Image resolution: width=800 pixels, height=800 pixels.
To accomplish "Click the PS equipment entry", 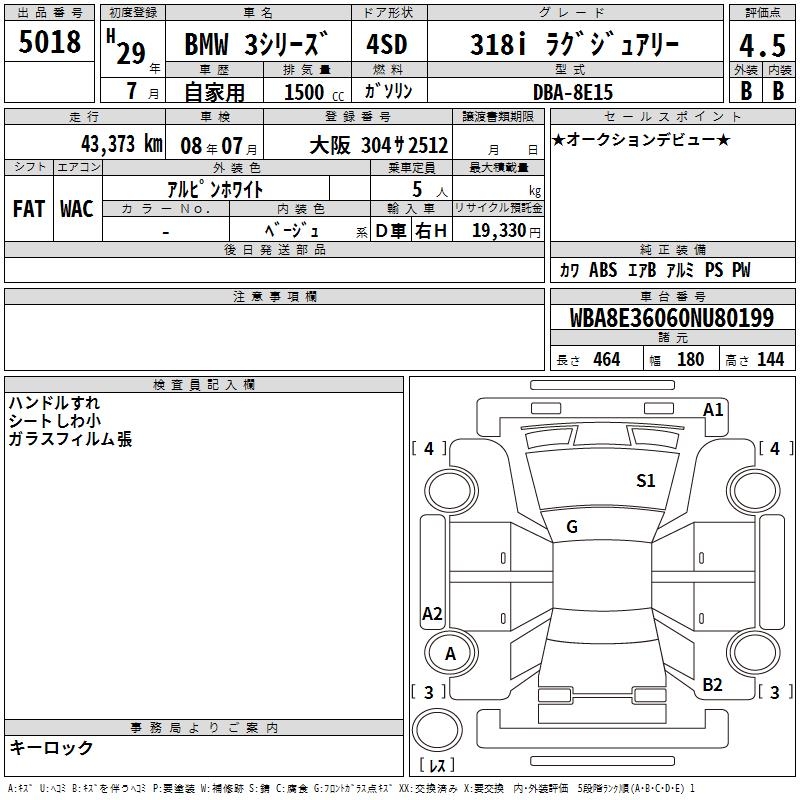I will point(714,269).
